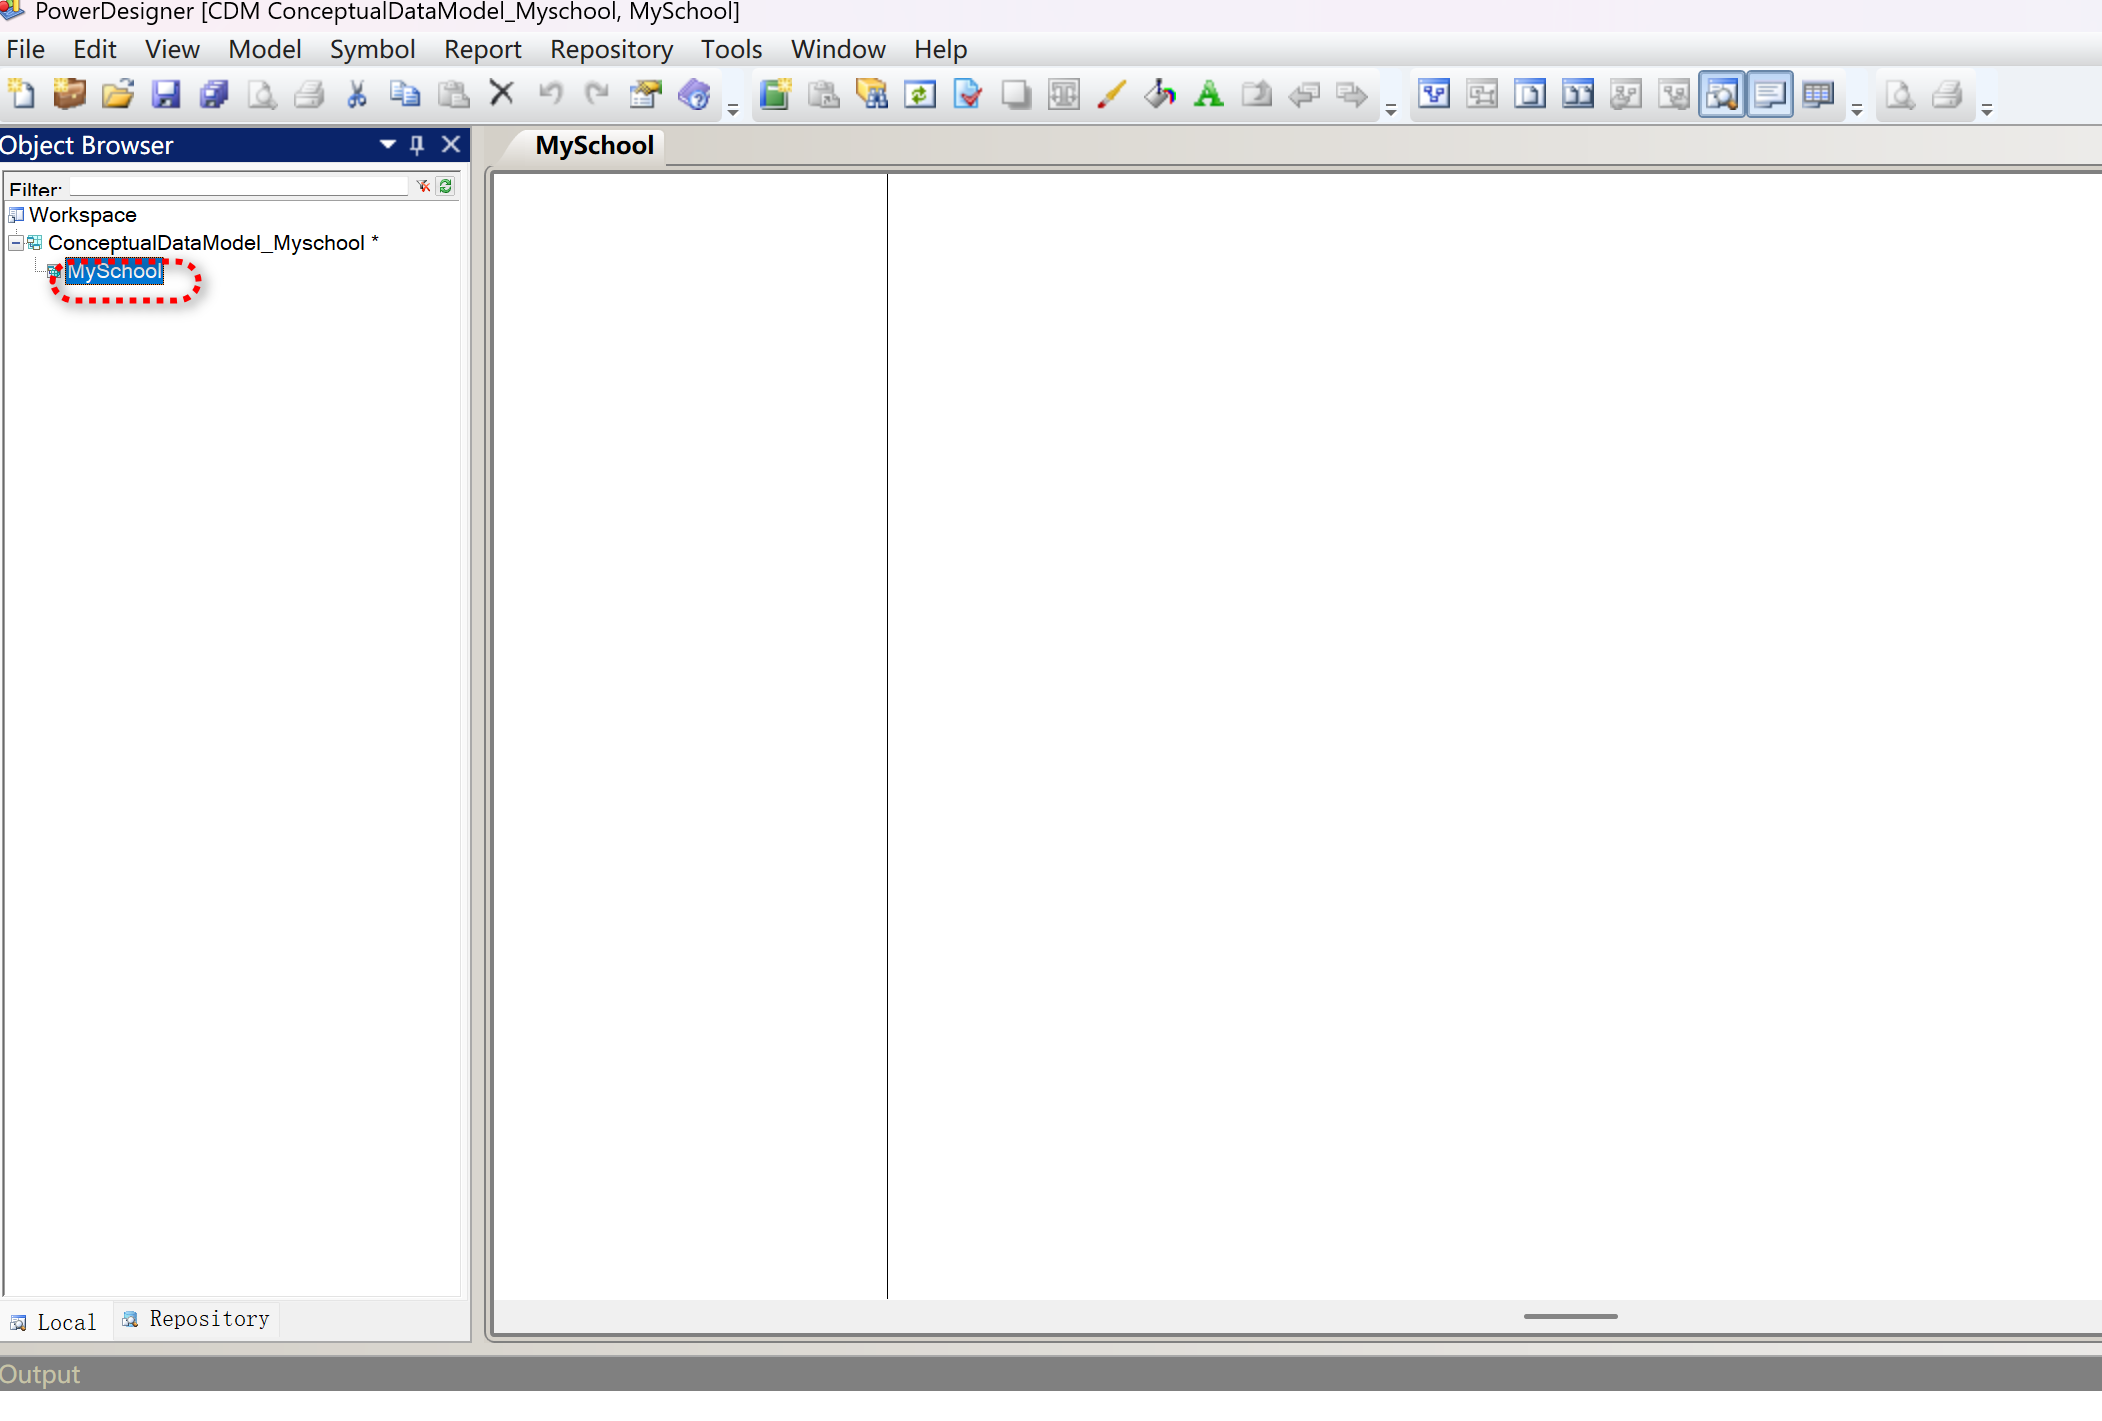Select the Format paintbrush tool
This screenshot has width=2102, height=1421.
[x=1111, y=95]
